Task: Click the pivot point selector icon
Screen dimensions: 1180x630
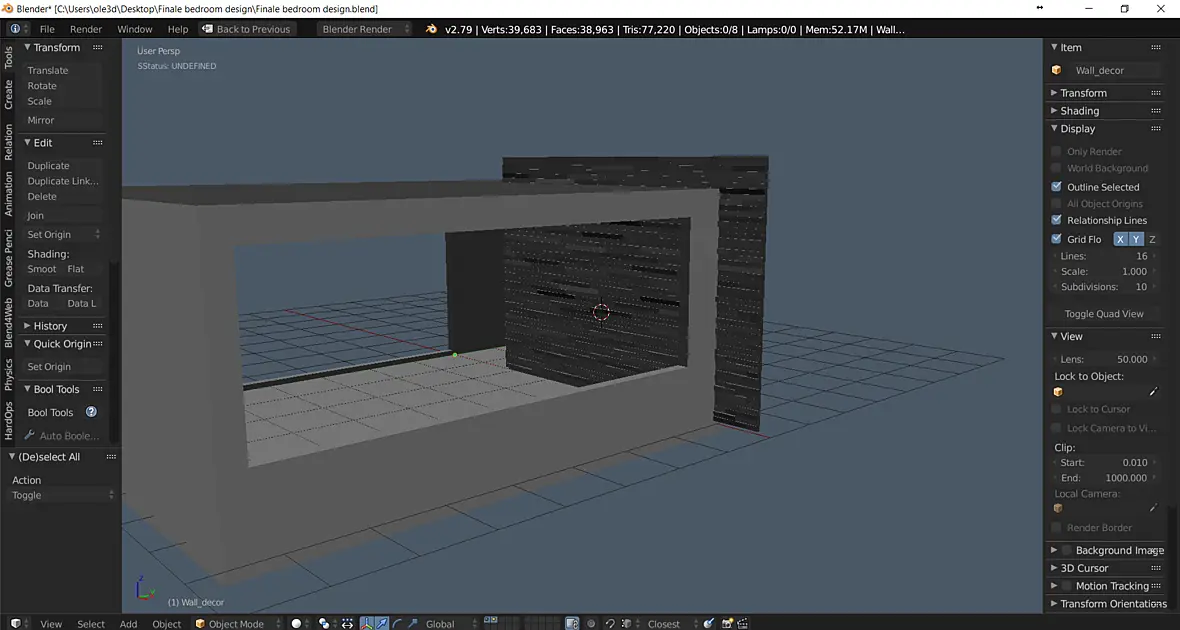Action: [324, 623]
